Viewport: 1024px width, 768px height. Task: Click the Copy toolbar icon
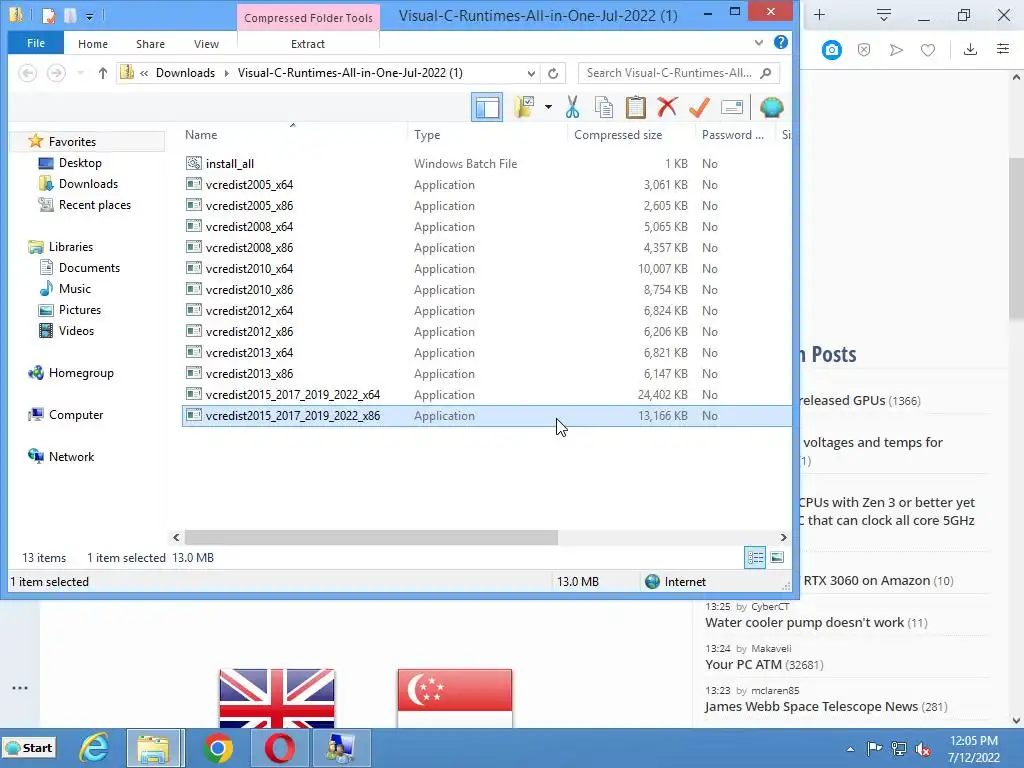click(x=603, y=107)
